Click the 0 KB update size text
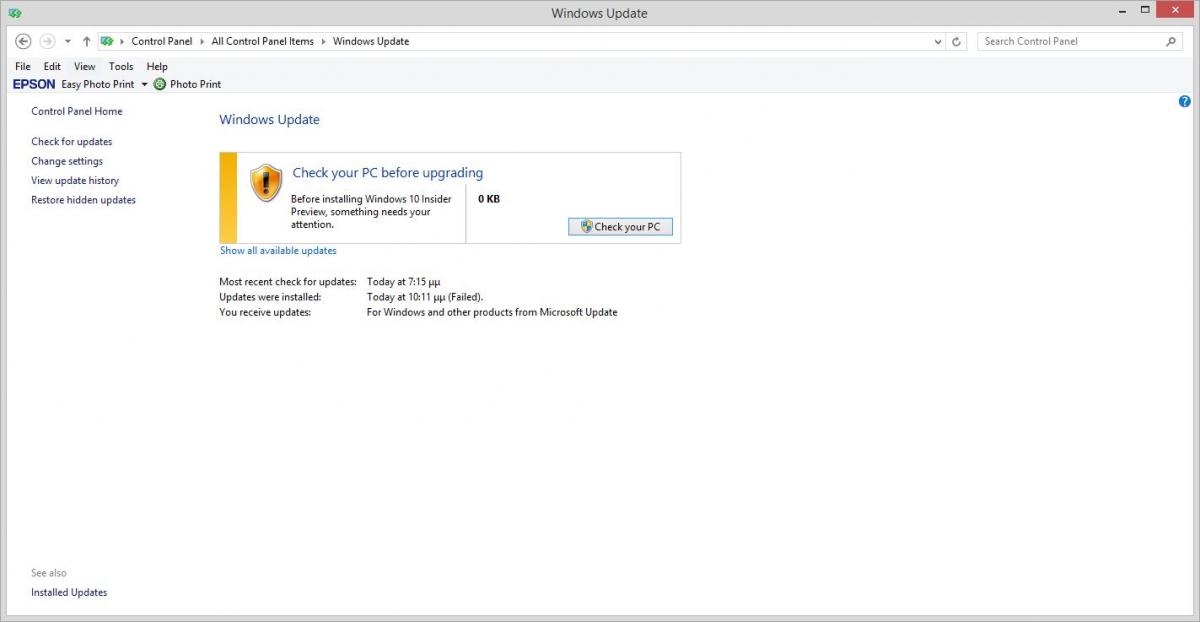Viewport: 1200px width, 622px height. pyautogui.click(x=489, y=199)
